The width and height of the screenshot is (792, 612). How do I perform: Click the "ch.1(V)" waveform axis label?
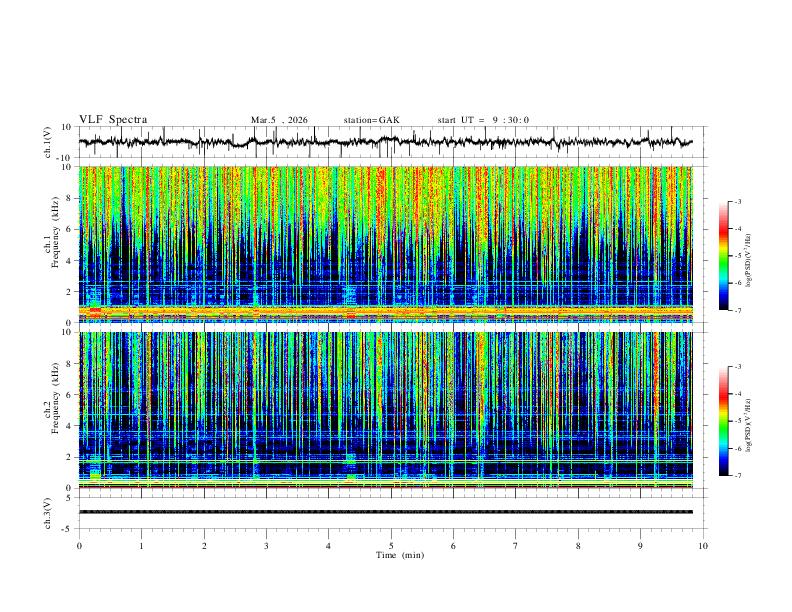pyautogui.click(x=48, y=142)
